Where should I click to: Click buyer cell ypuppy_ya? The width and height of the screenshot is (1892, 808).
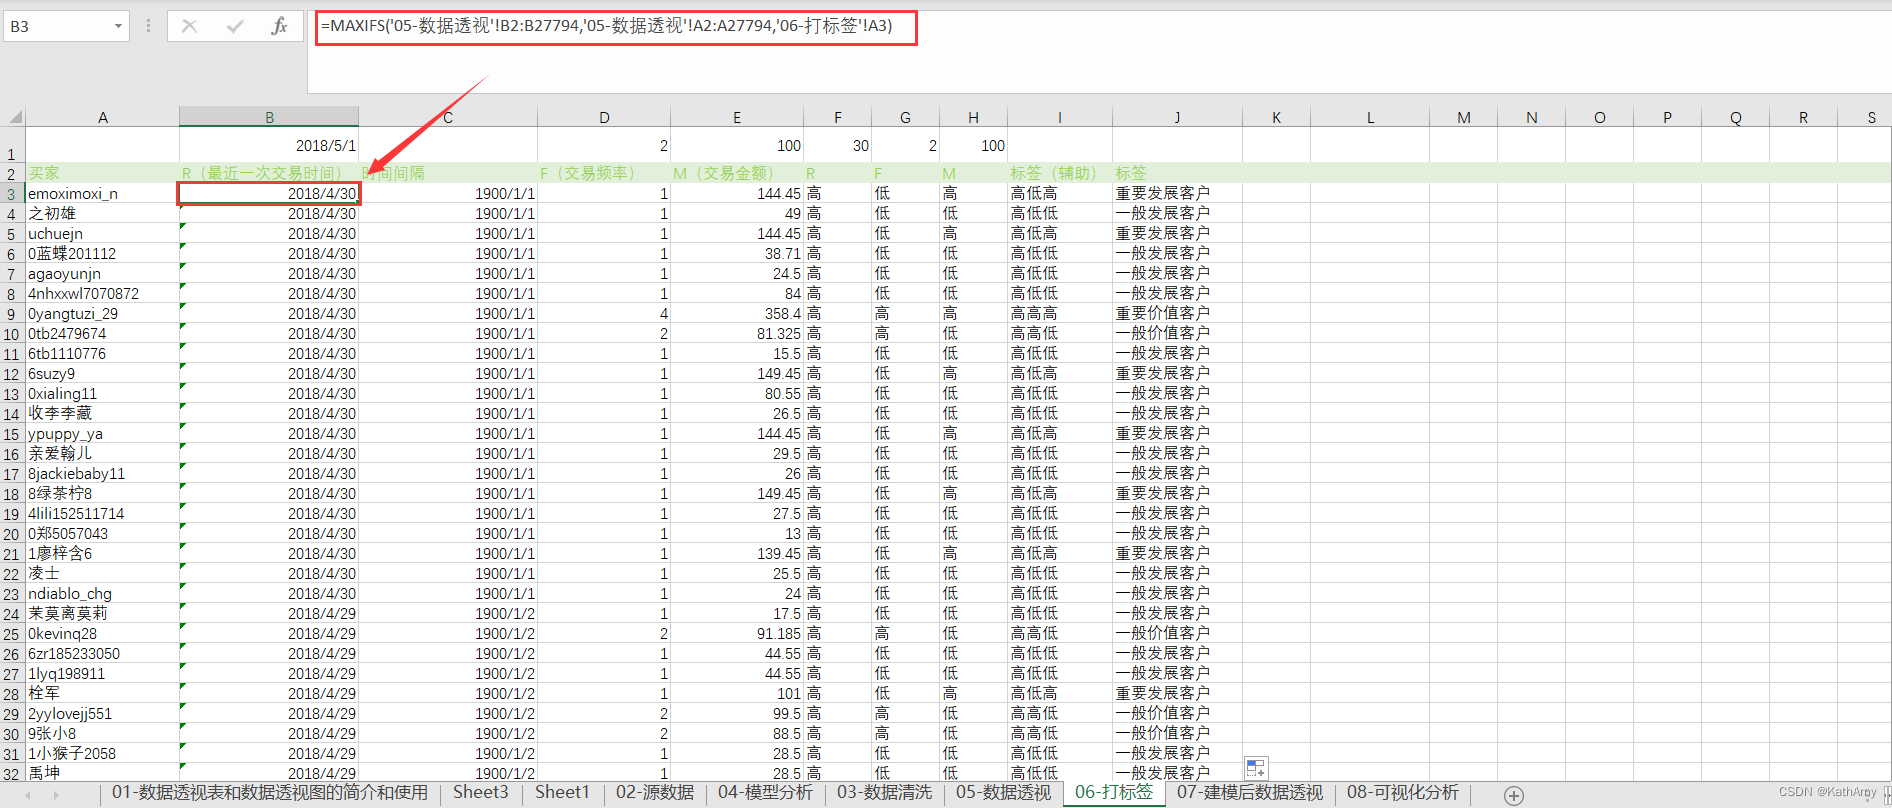(x=102, y=434)
